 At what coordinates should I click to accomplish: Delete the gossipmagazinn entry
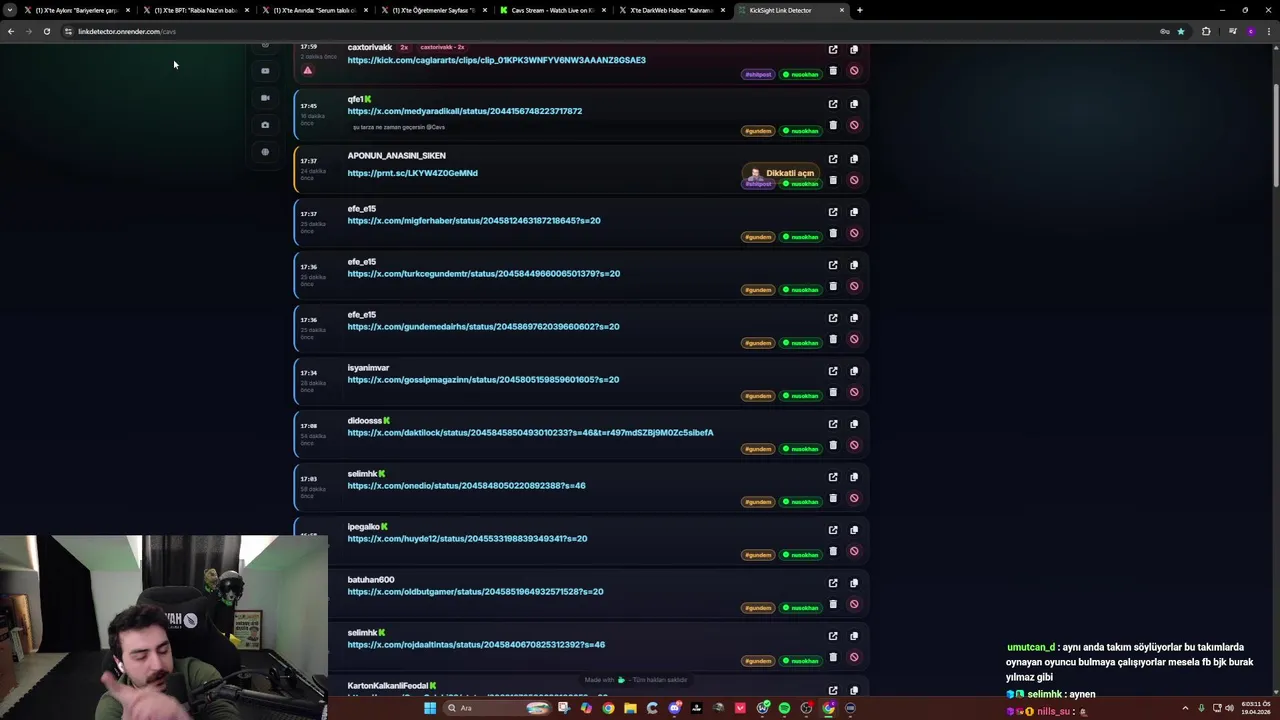[833, 392]
